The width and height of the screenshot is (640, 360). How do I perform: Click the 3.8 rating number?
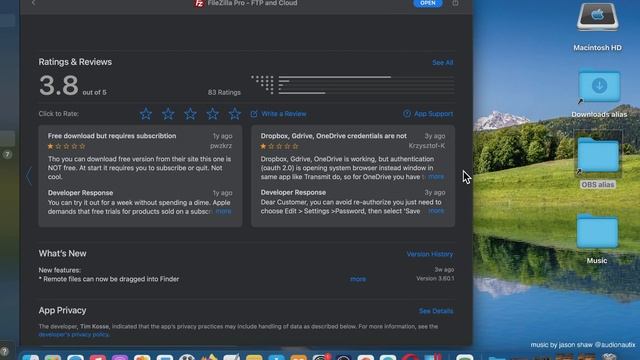(59, 86)
